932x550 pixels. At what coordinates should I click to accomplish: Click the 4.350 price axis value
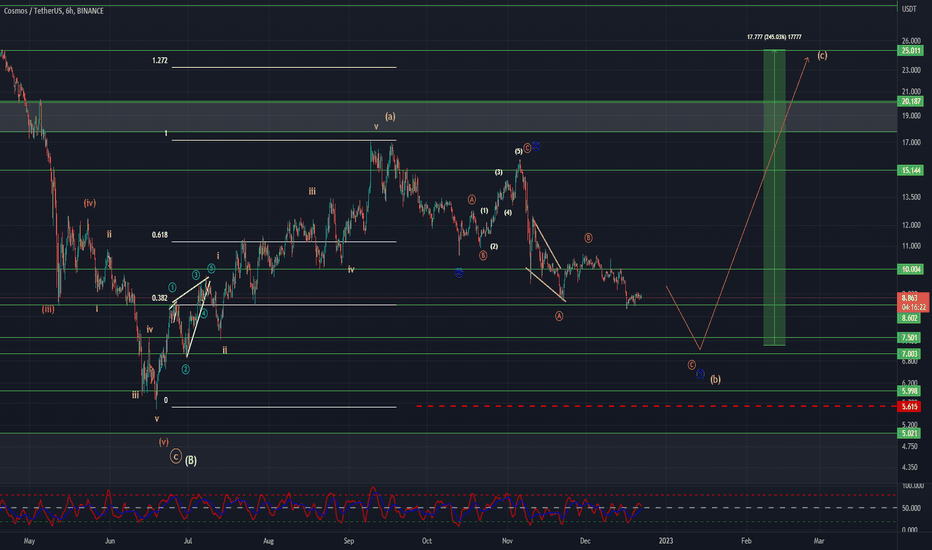(x=909, y=467)
